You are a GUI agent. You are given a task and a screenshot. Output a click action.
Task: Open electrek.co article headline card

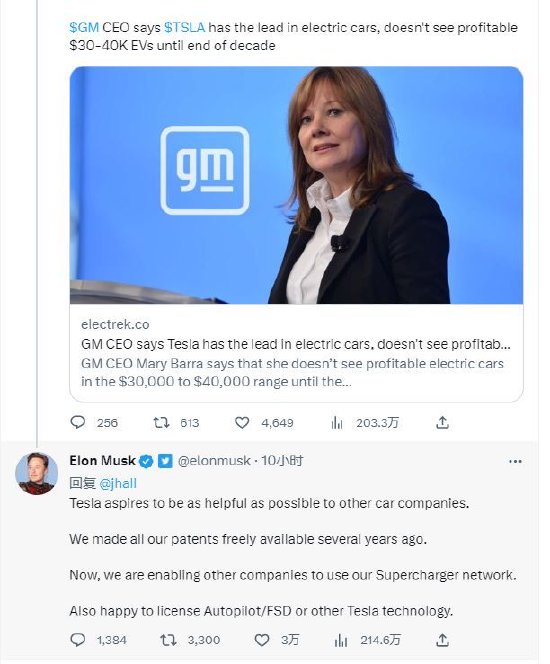click(296, 353)
